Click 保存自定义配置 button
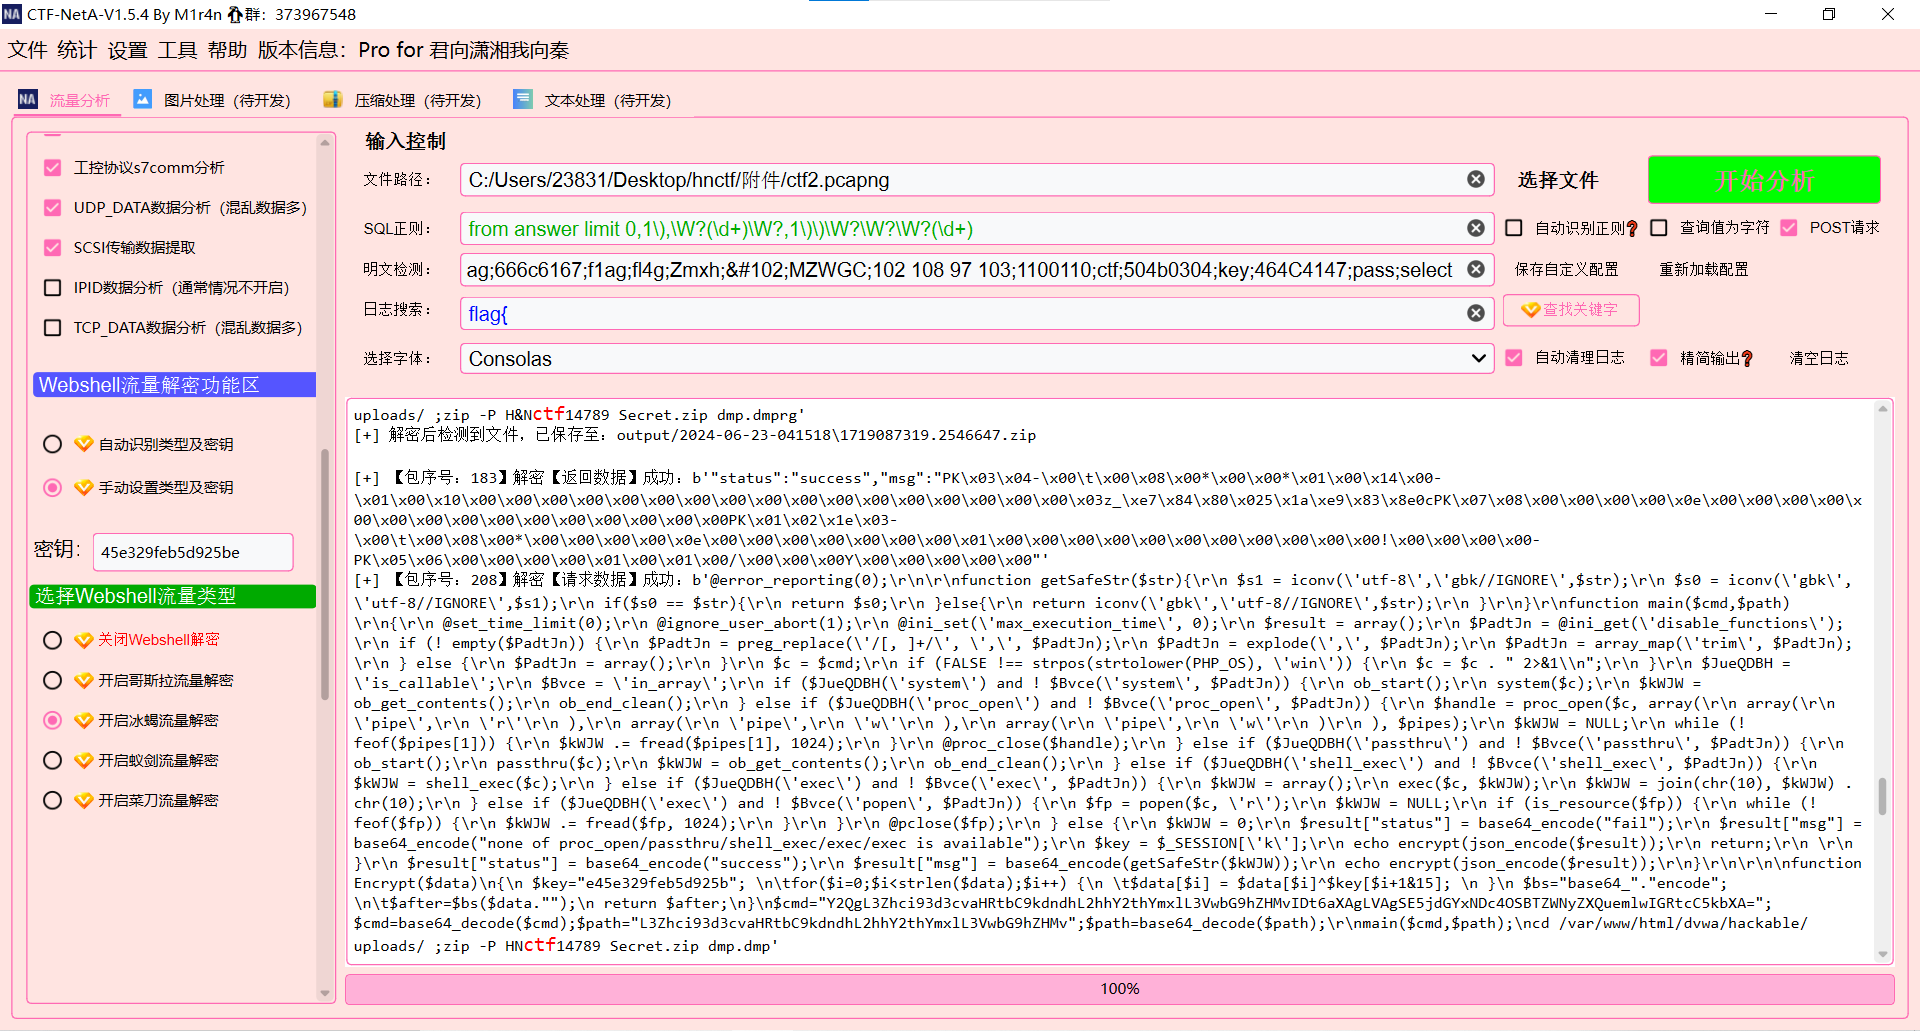 [1566, 269]
